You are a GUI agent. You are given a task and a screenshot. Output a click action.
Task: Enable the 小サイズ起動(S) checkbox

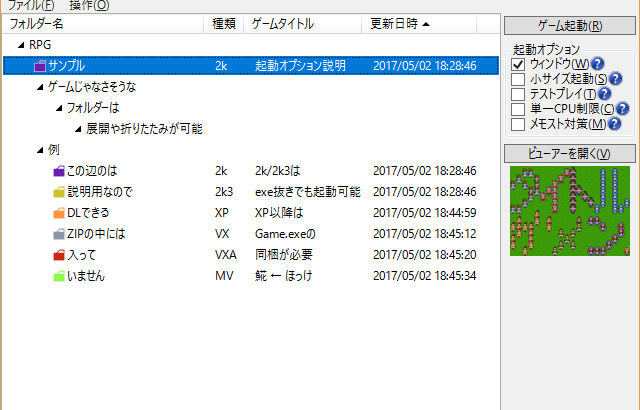coord(518,79)
